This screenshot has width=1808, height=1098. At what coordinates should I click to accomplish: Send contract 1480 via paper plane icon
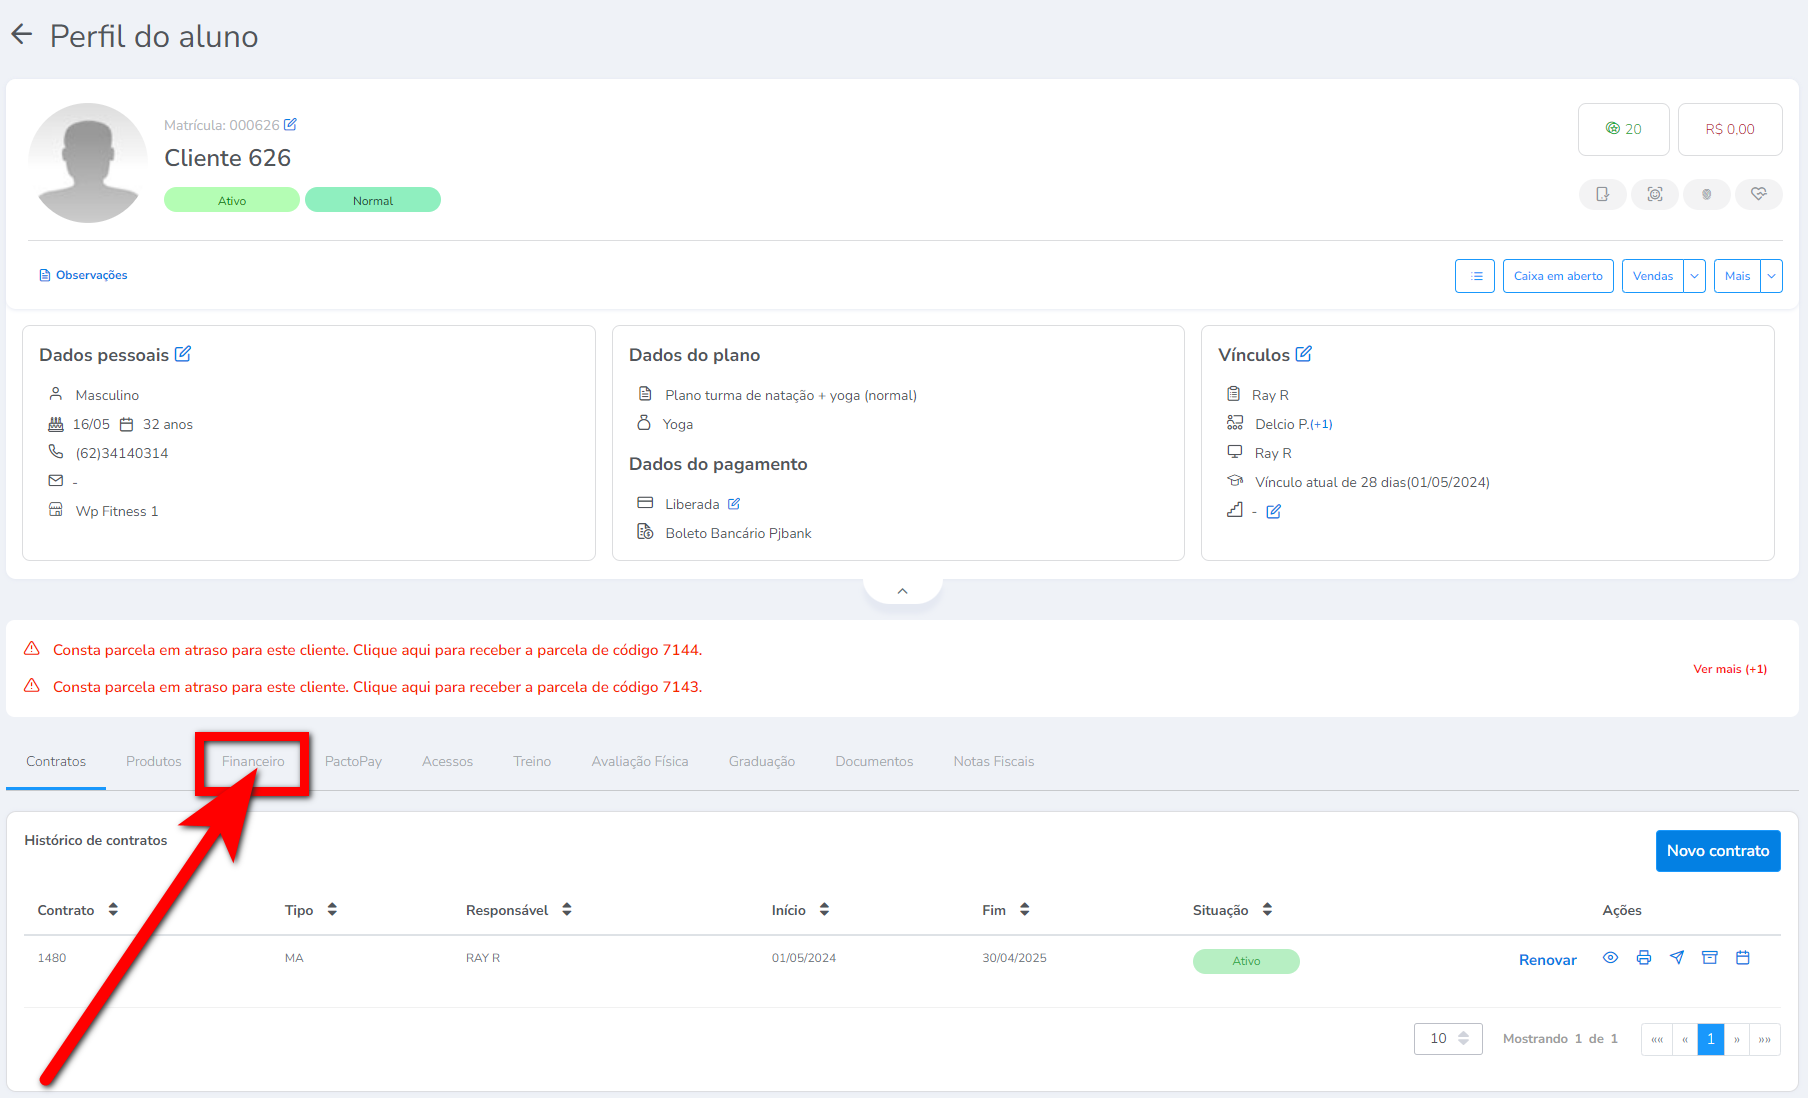[x=1677, y=958]
